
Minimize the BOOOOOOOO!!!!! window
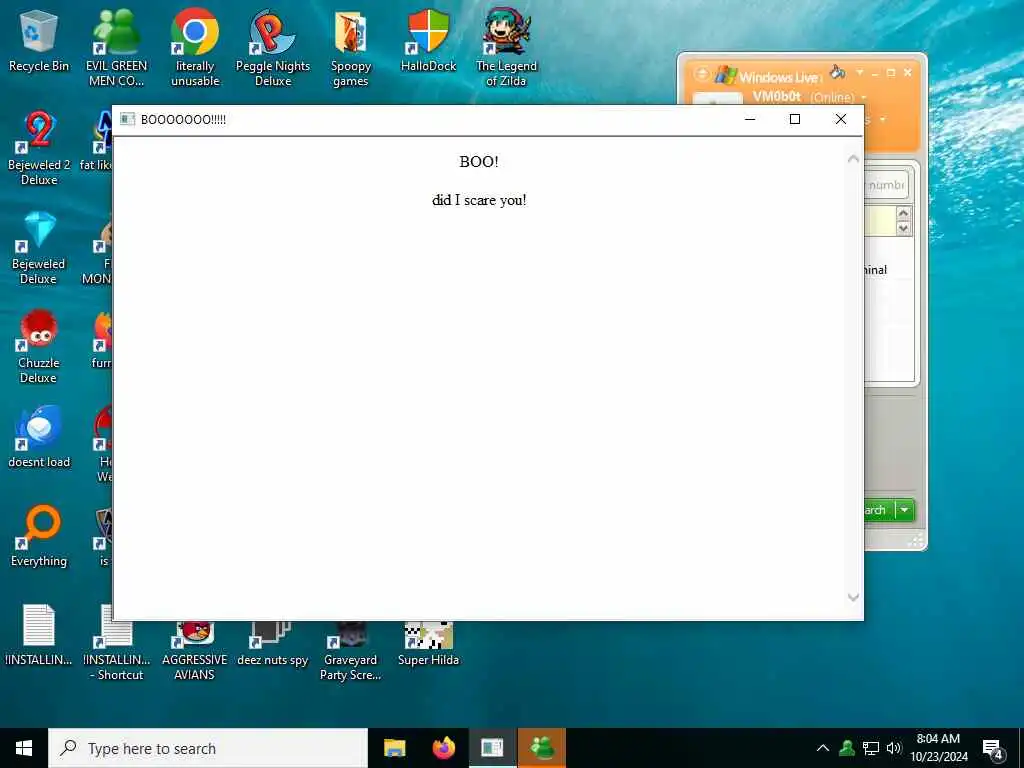[750, 119]
